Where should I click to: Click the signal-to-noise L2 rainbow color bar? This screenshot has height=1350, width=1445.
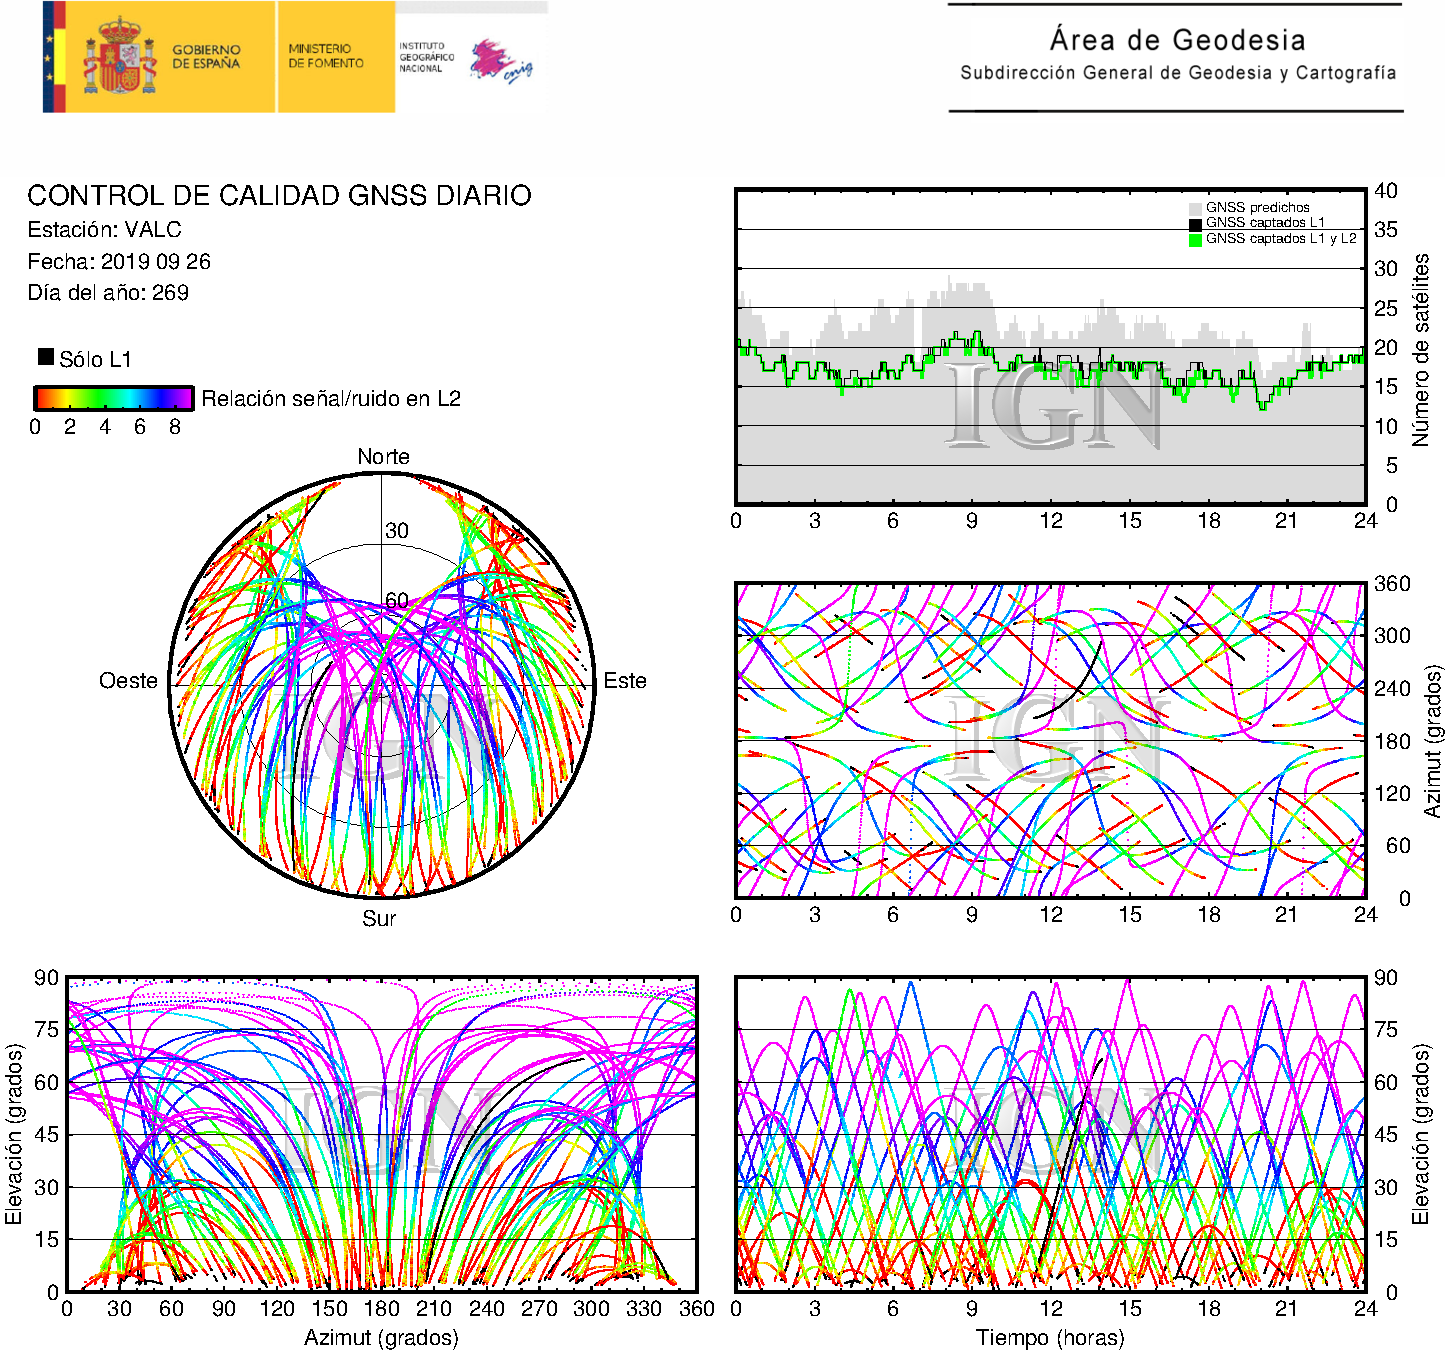click(x=113, y=398)
